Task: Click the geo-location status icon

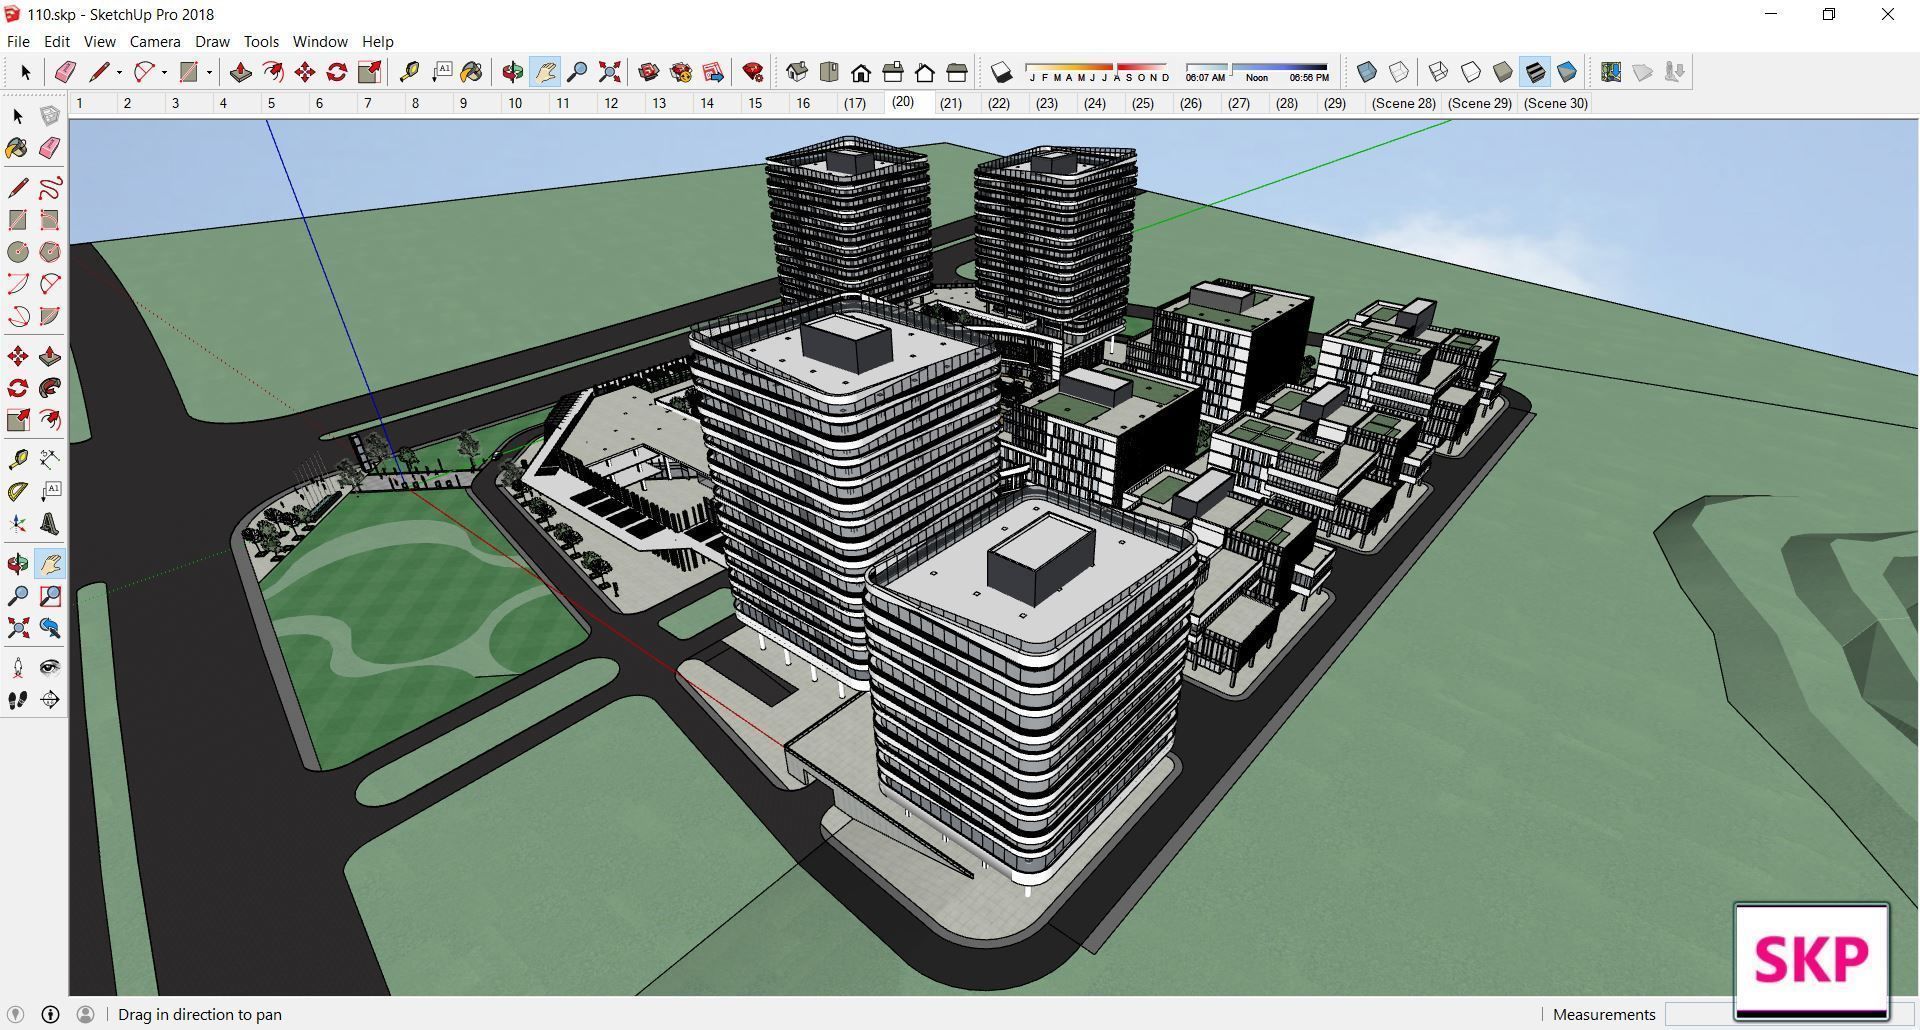Action: tap(15, 1014)
